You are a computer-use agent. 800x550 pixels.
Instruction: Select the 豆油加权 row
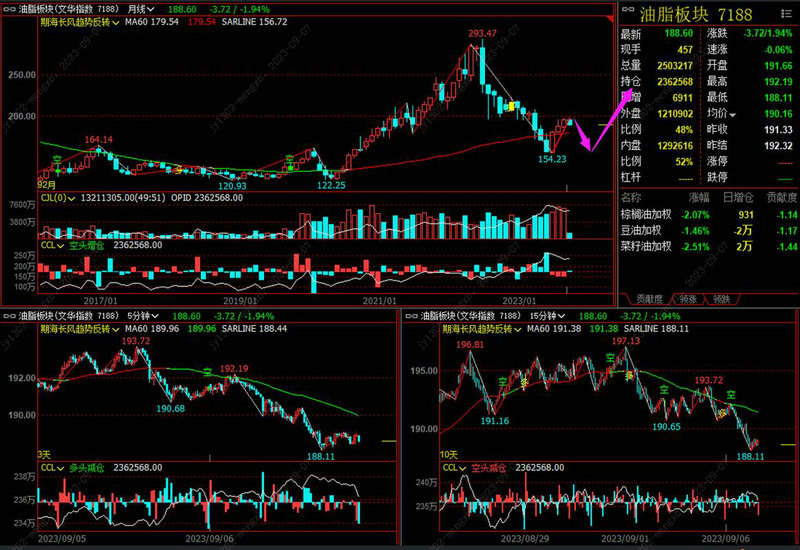[648, 230]
